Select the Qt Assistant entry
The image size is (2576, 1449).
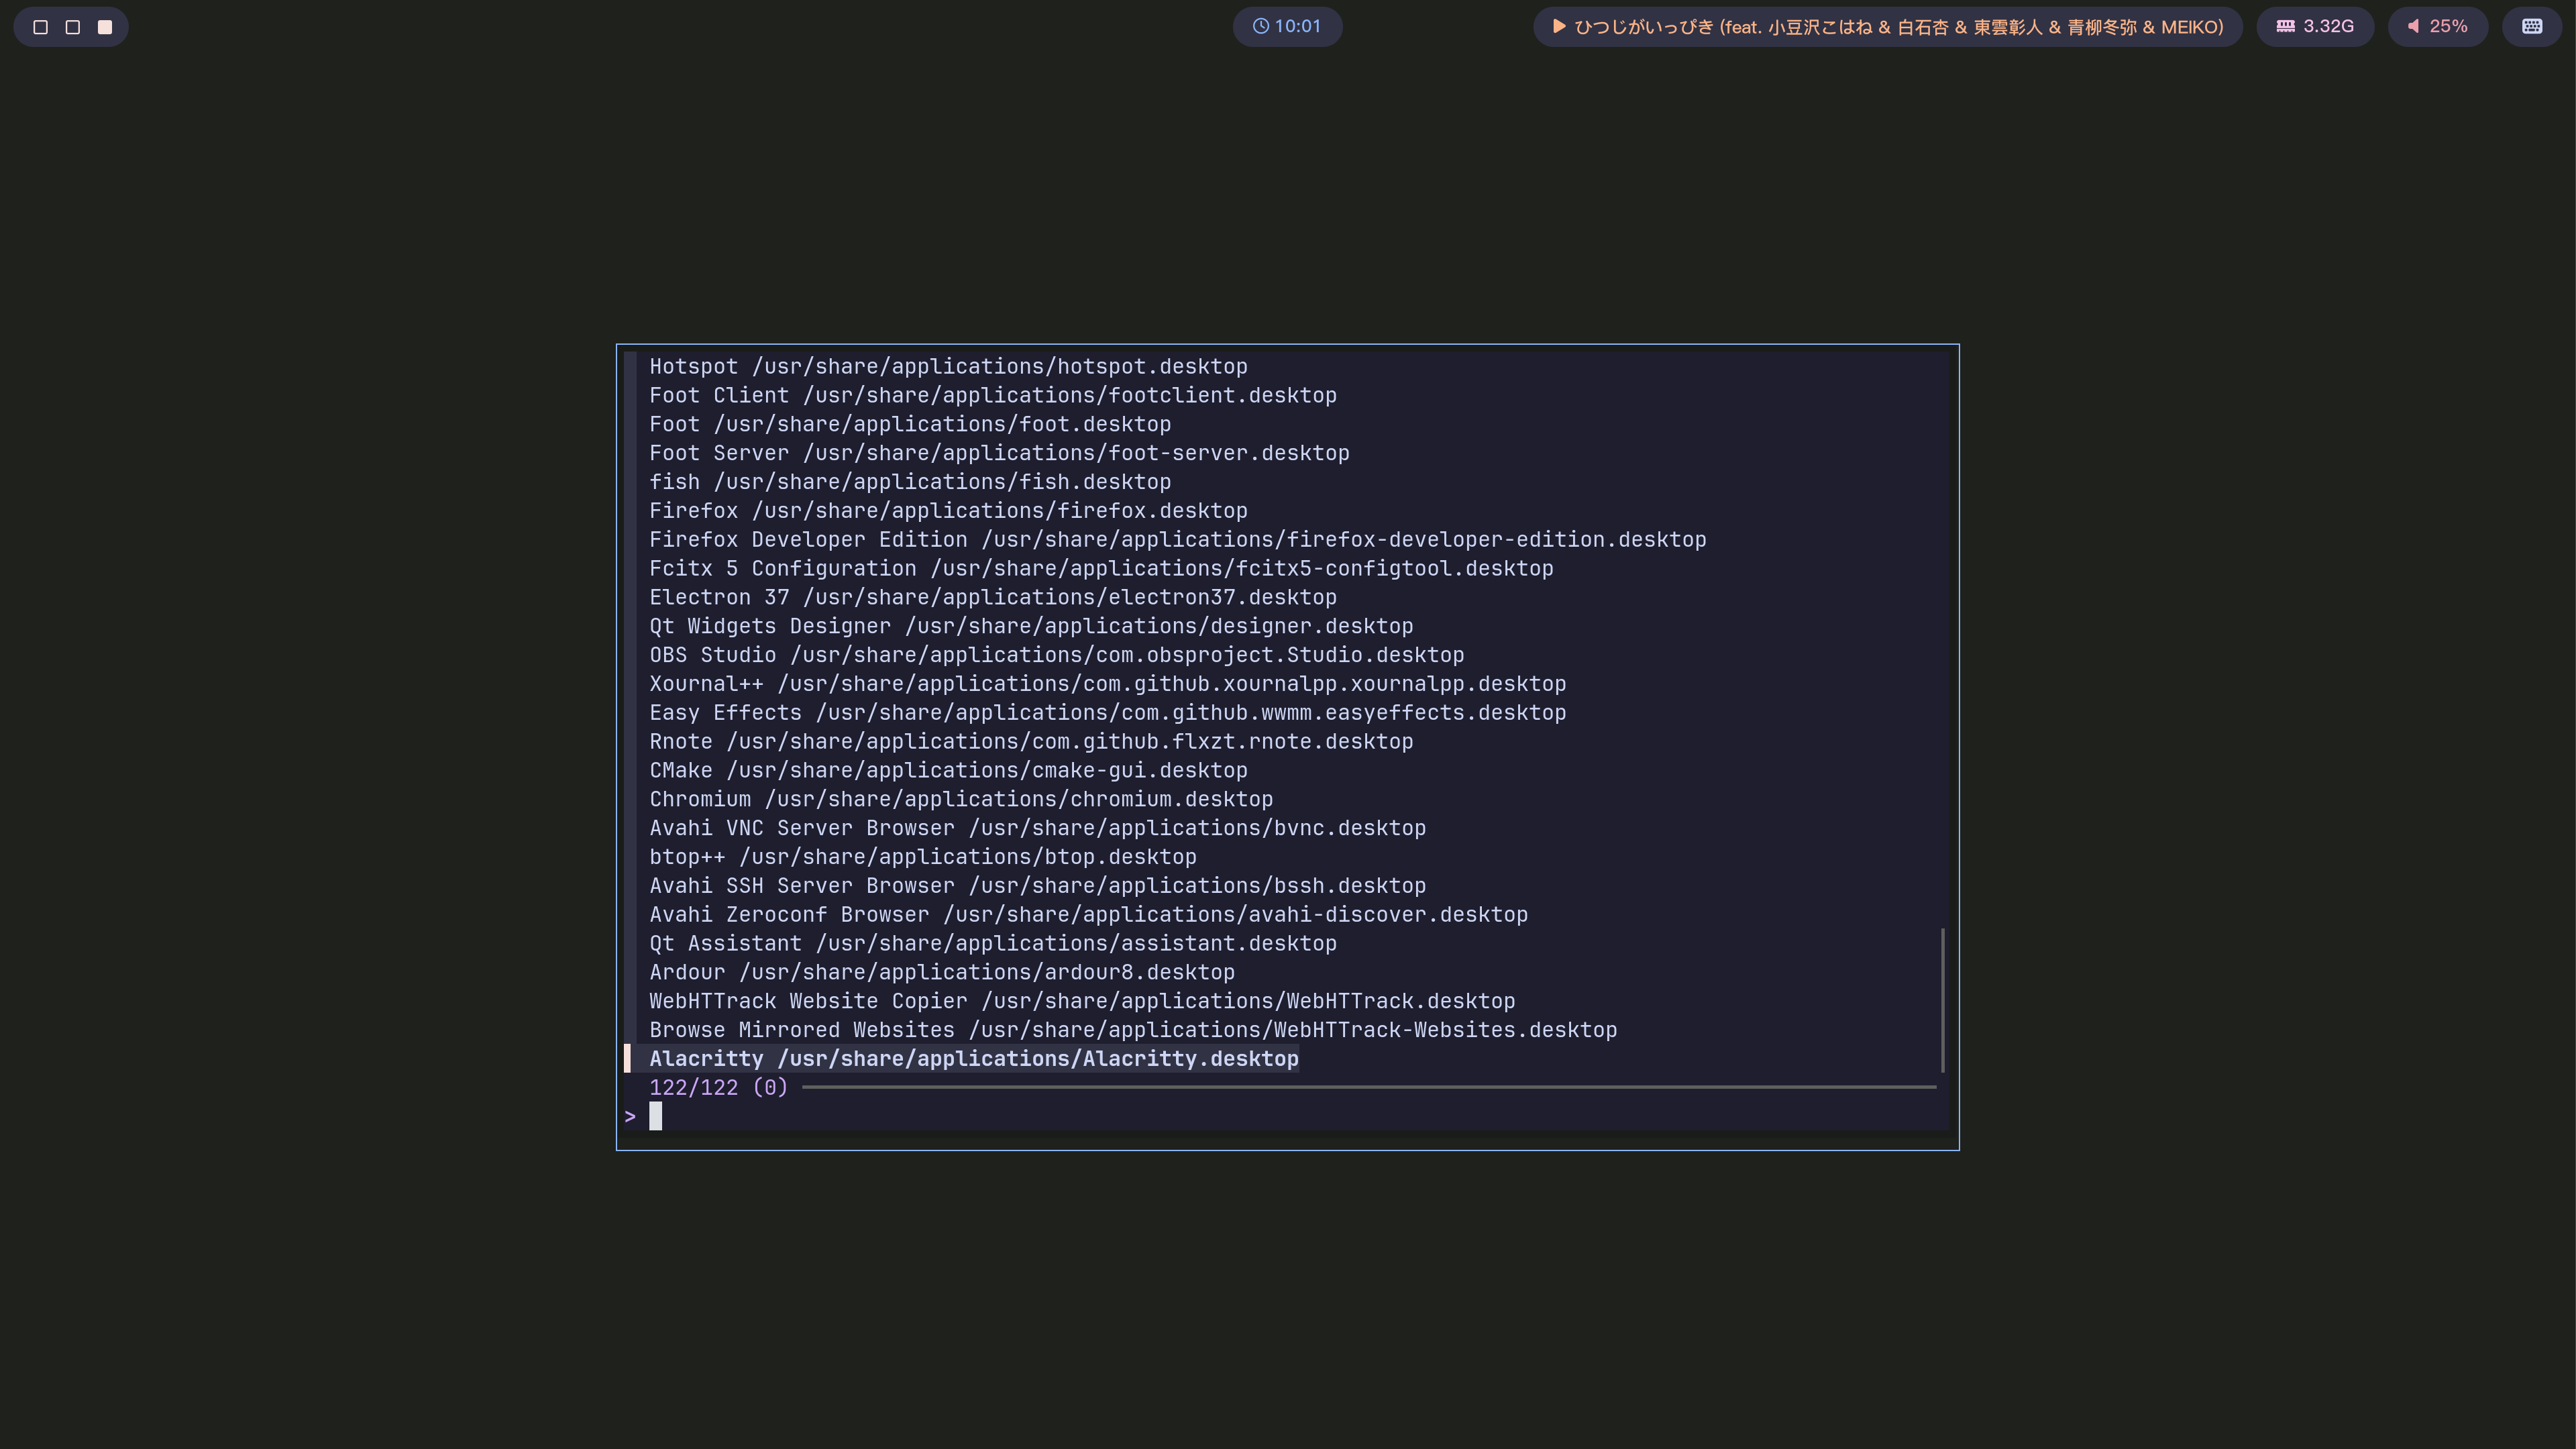coord(993,944)
